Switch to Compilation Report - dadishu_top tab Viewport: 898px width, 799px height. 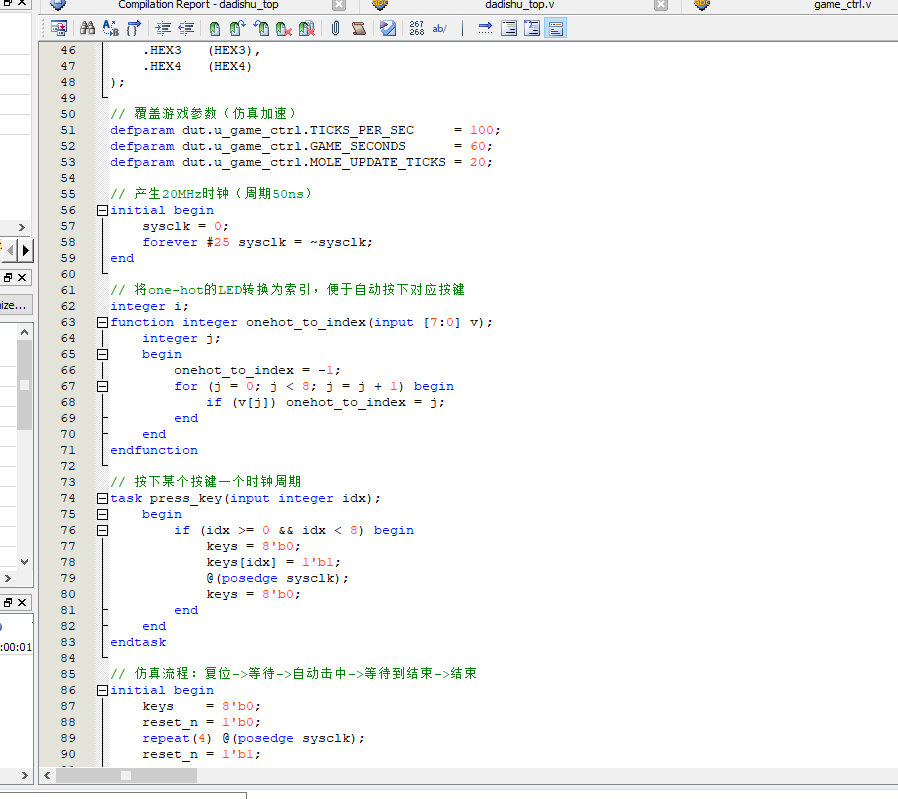point(198,5)
